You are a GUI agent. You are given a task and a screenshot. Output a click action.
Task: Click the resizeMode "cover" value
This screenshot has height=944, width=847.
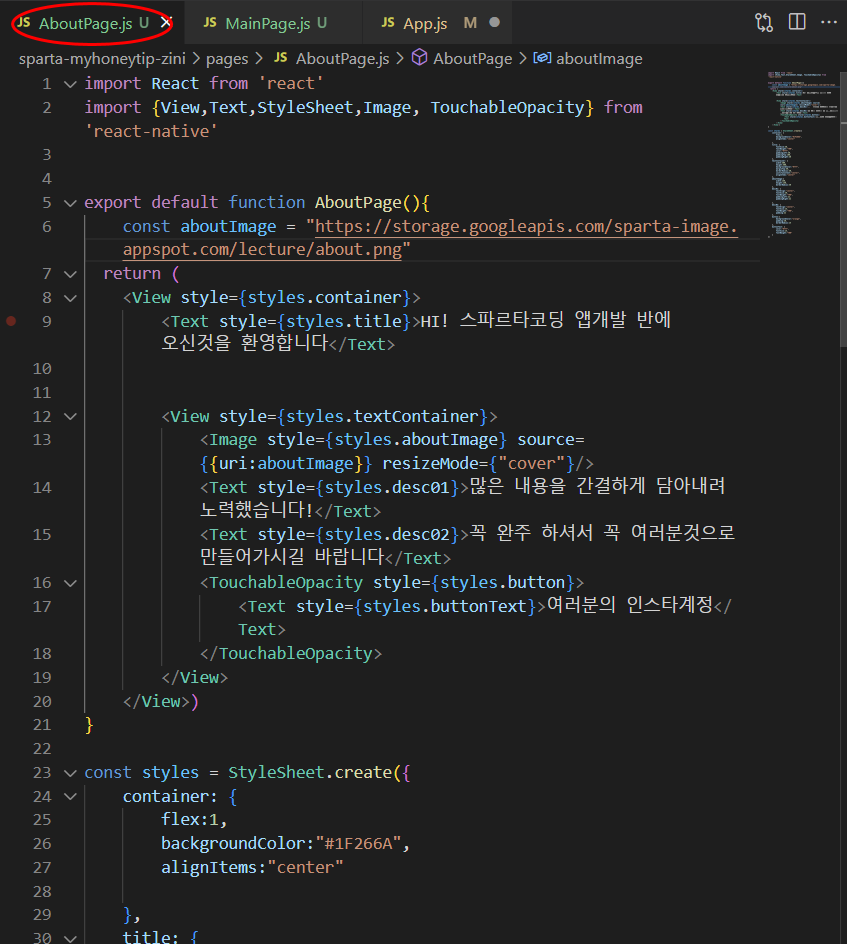[x=532, y=464]
